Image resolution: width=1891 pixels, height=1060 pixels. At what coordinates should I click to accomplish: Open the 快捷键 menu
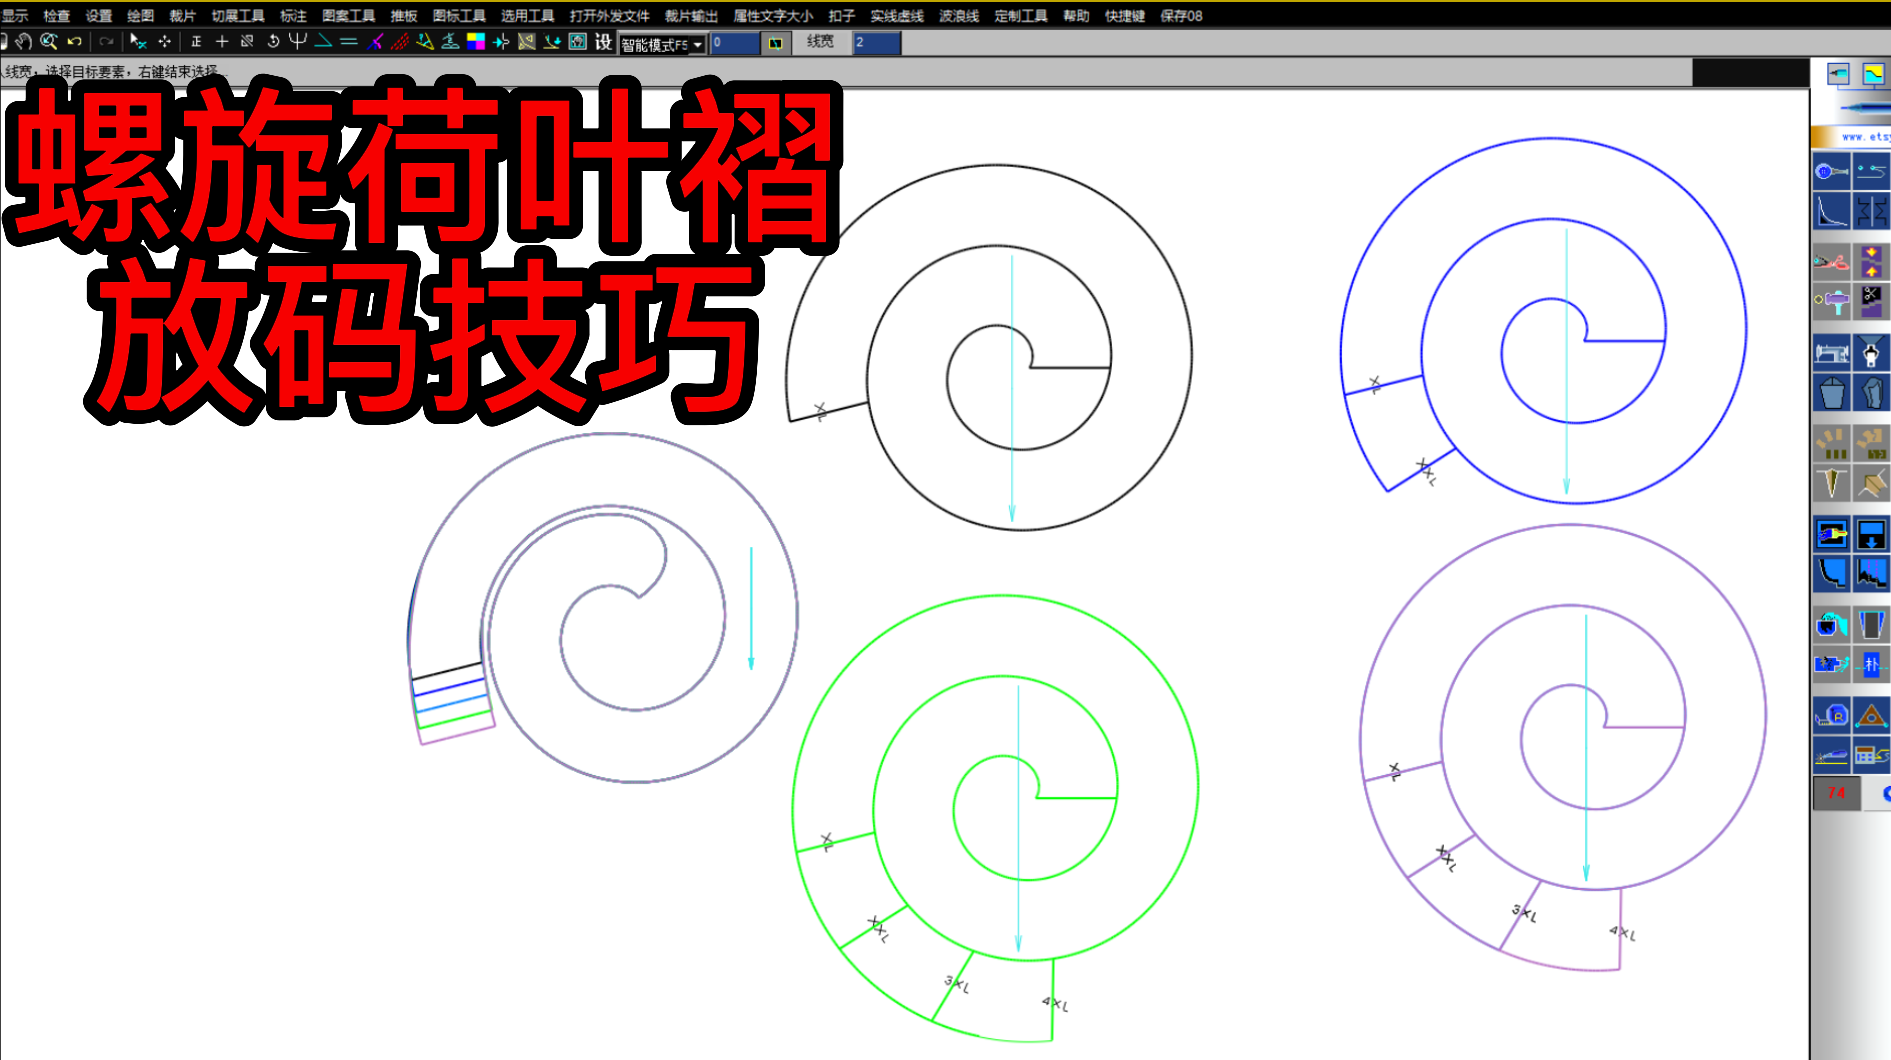point(1124,15)
